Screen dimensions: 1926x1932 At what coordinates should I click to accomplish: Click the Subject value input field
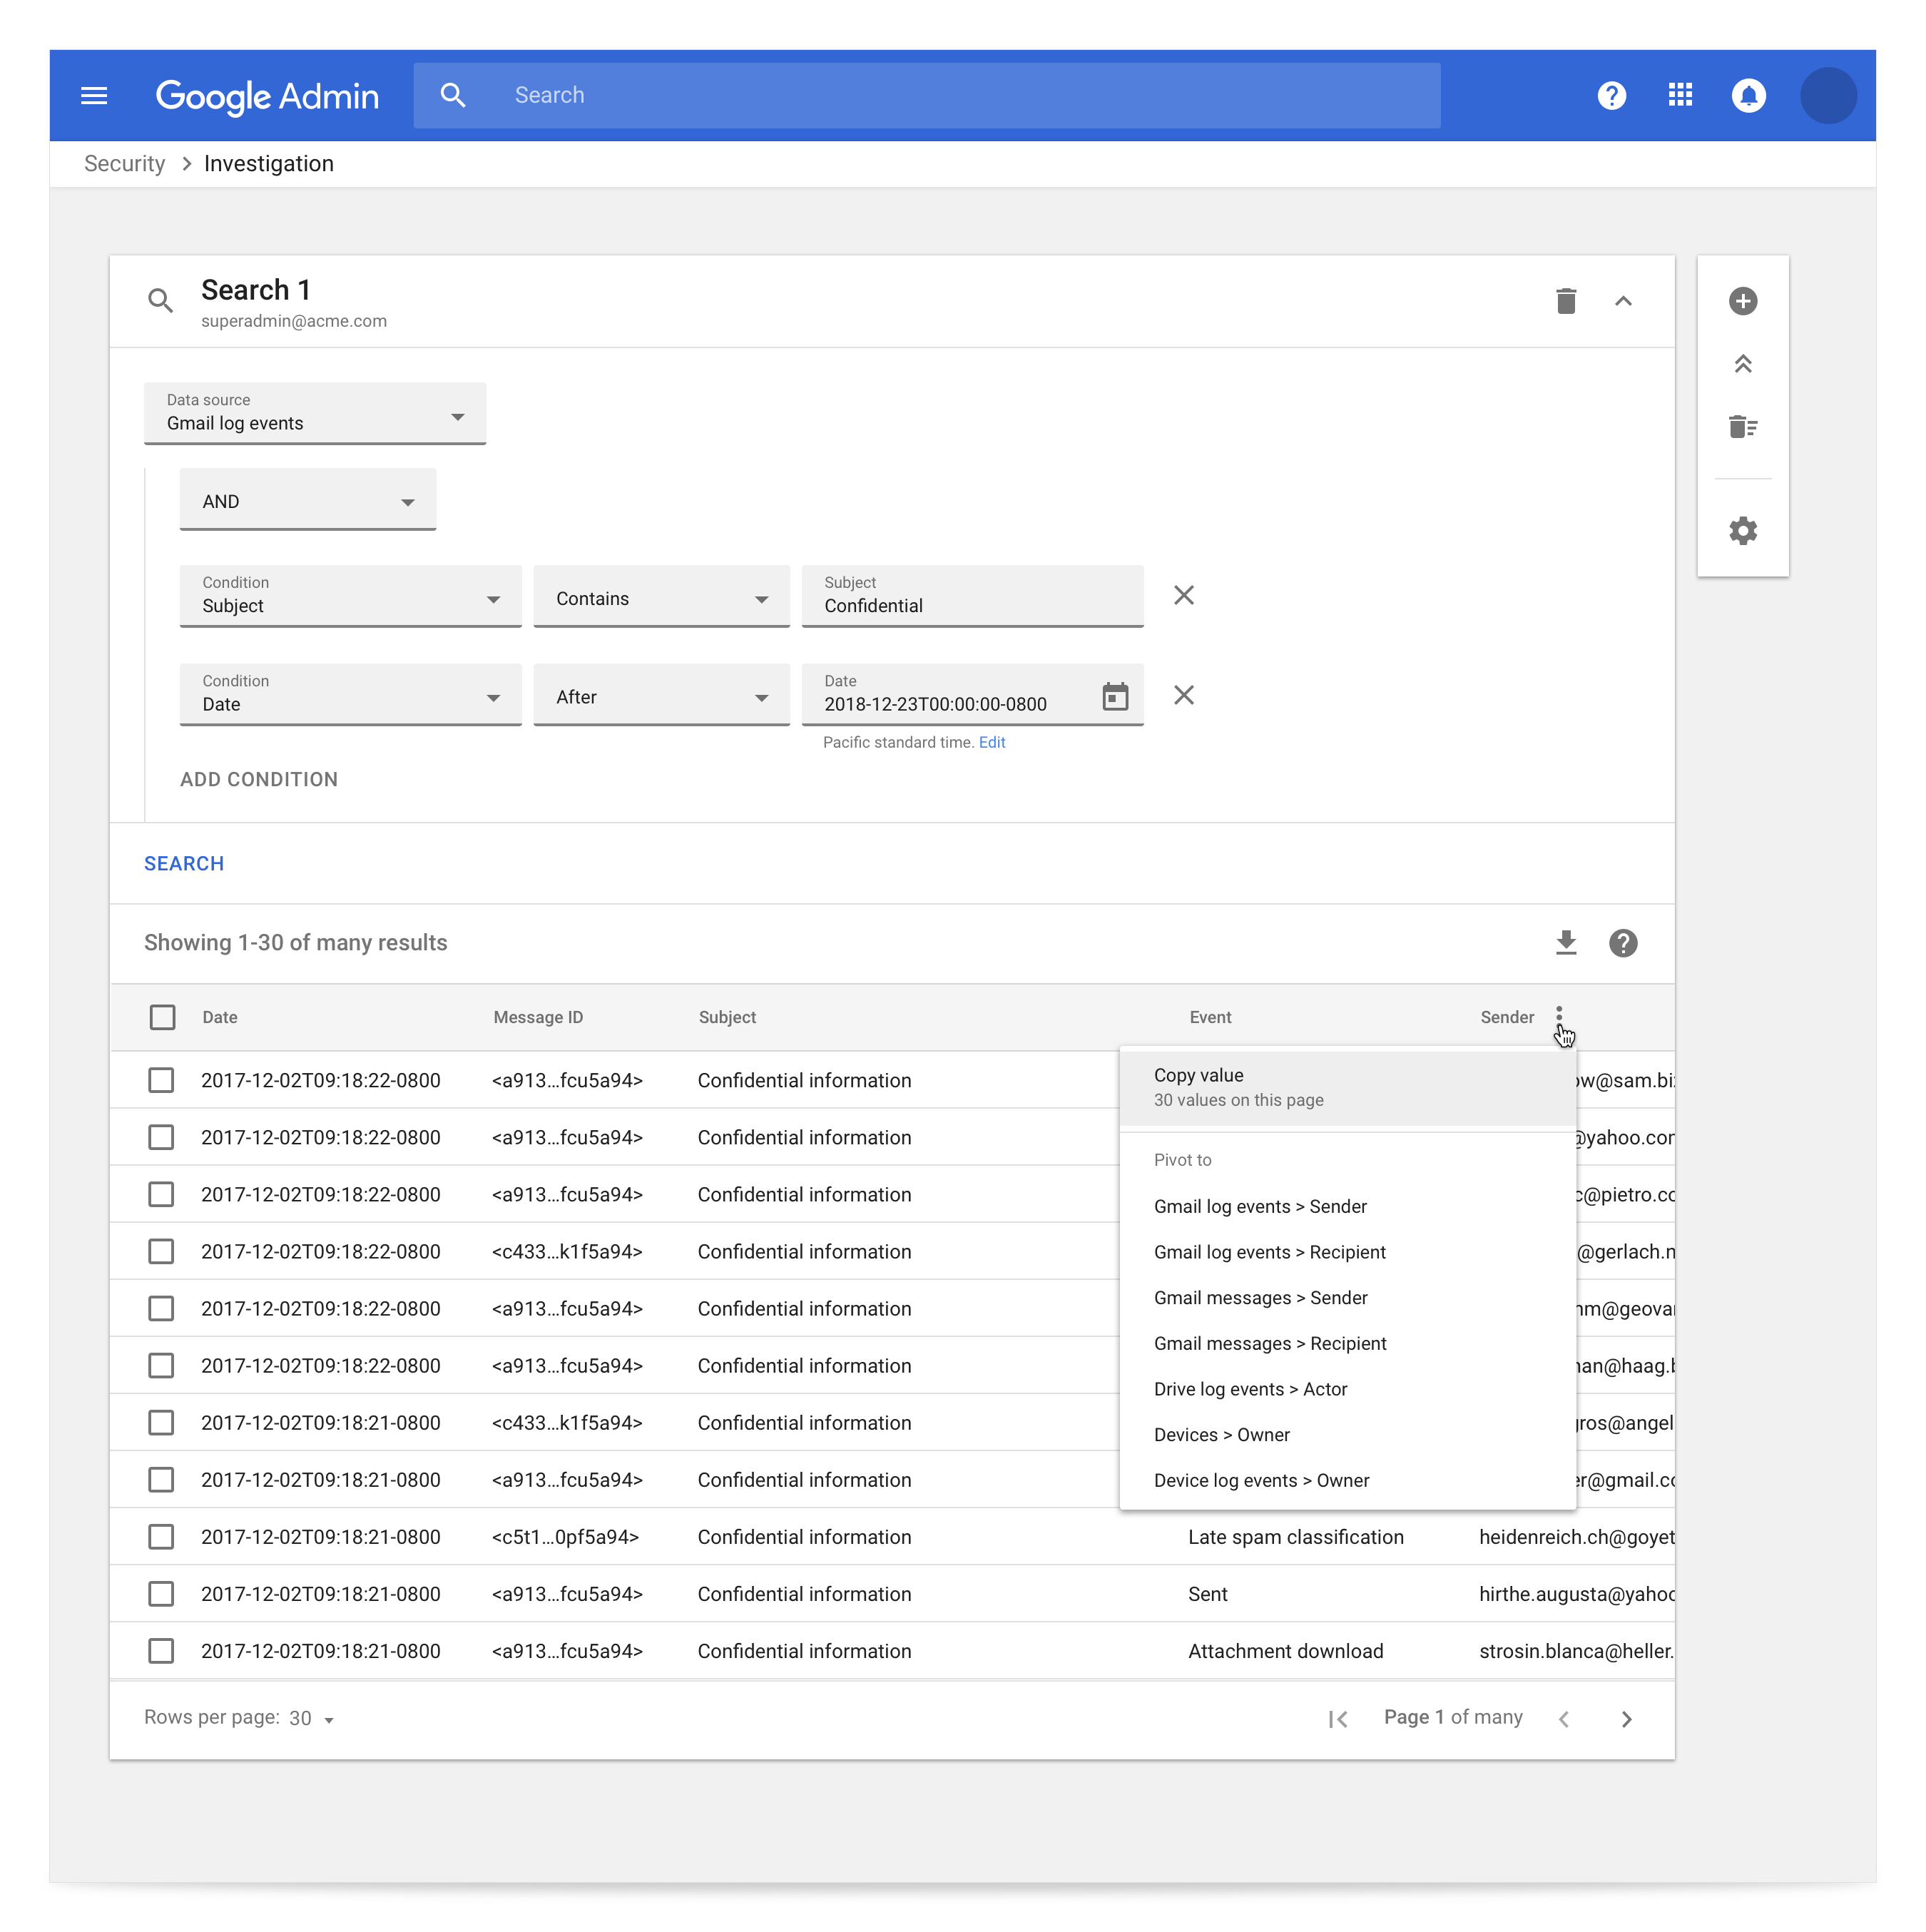972,605
